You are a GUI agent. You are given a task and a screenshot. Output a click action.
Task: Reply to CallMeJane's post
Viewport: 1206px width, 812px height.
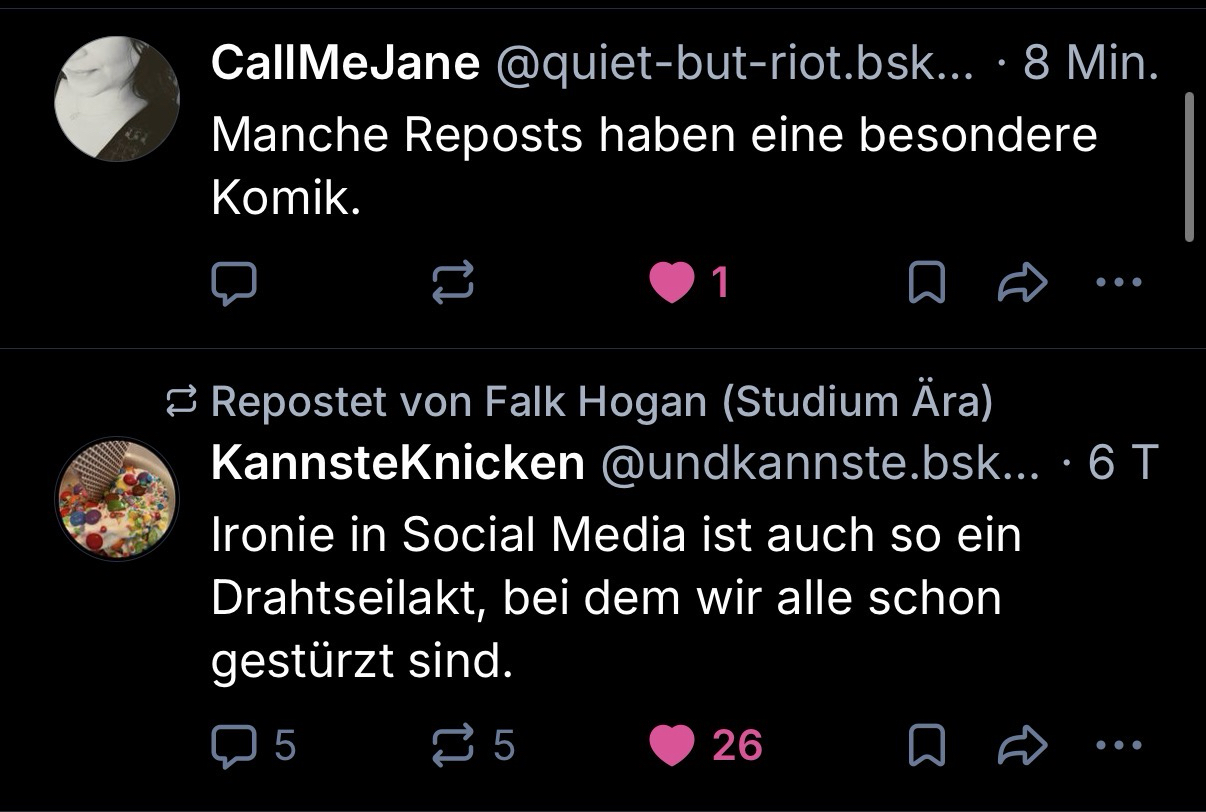[234, 285]
